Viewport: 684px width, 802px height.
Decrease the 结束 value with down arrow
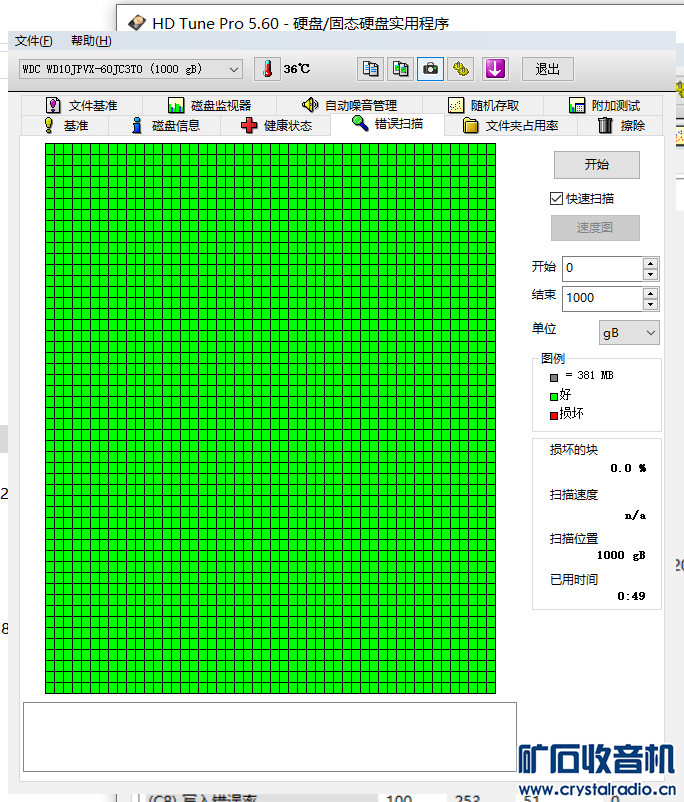click(650, 304)
